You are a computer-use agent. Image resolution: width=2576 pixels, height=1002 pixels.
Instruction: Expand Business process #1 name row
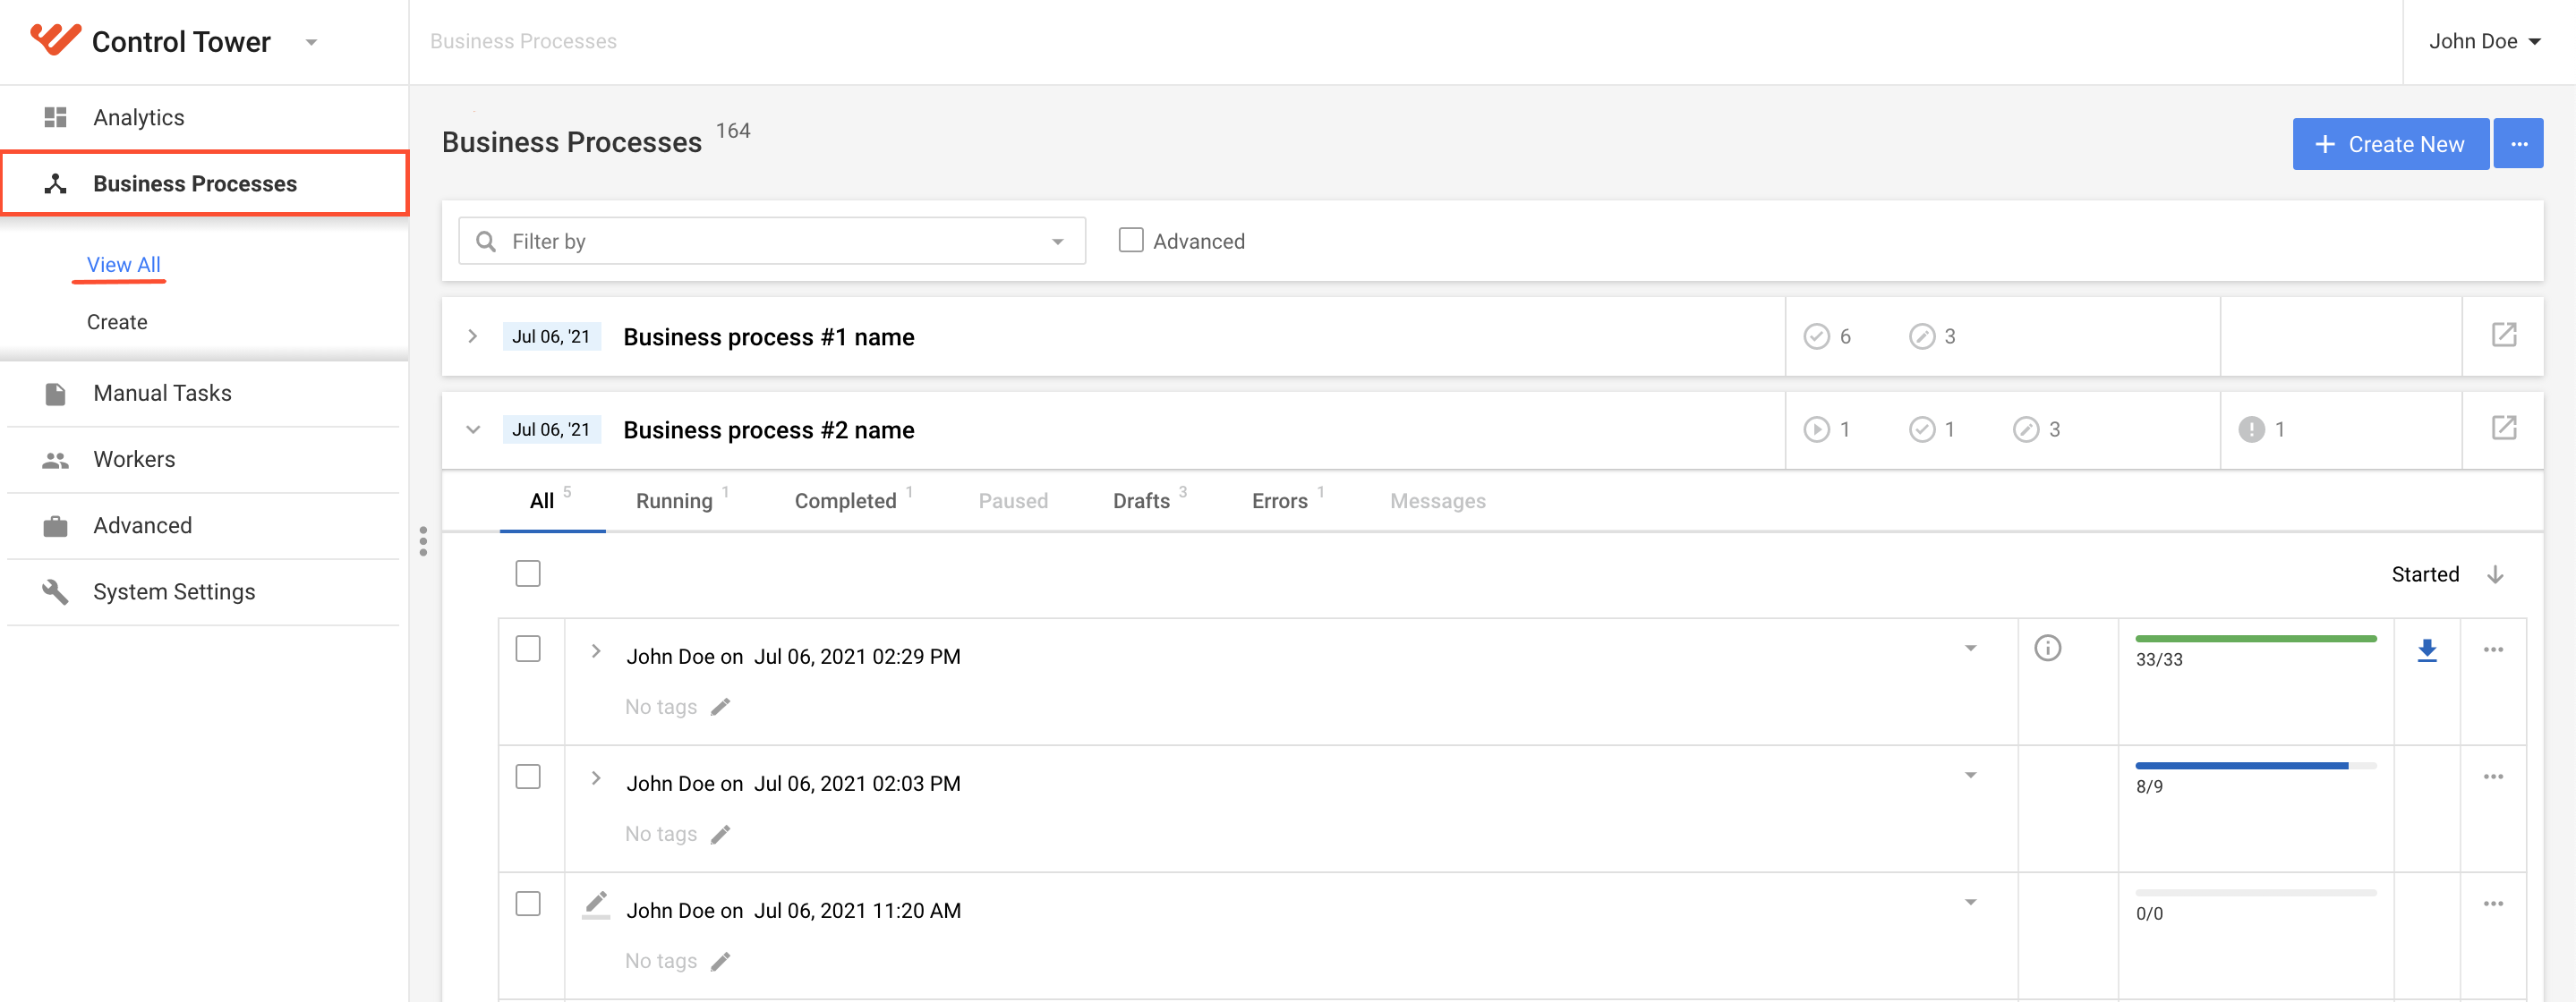[472, 336]
